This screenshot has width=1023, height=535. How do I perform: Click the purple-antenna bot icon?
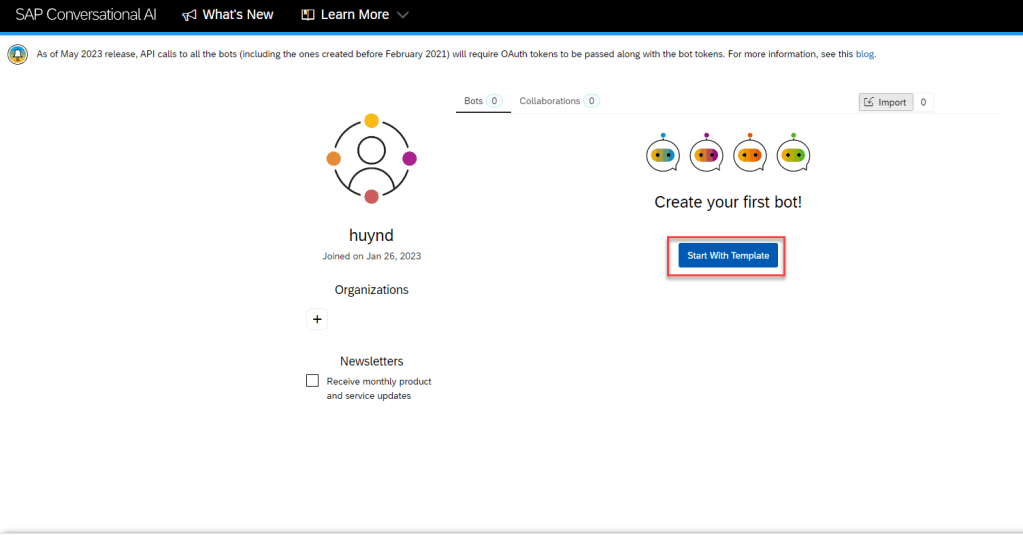coord(706,153)
